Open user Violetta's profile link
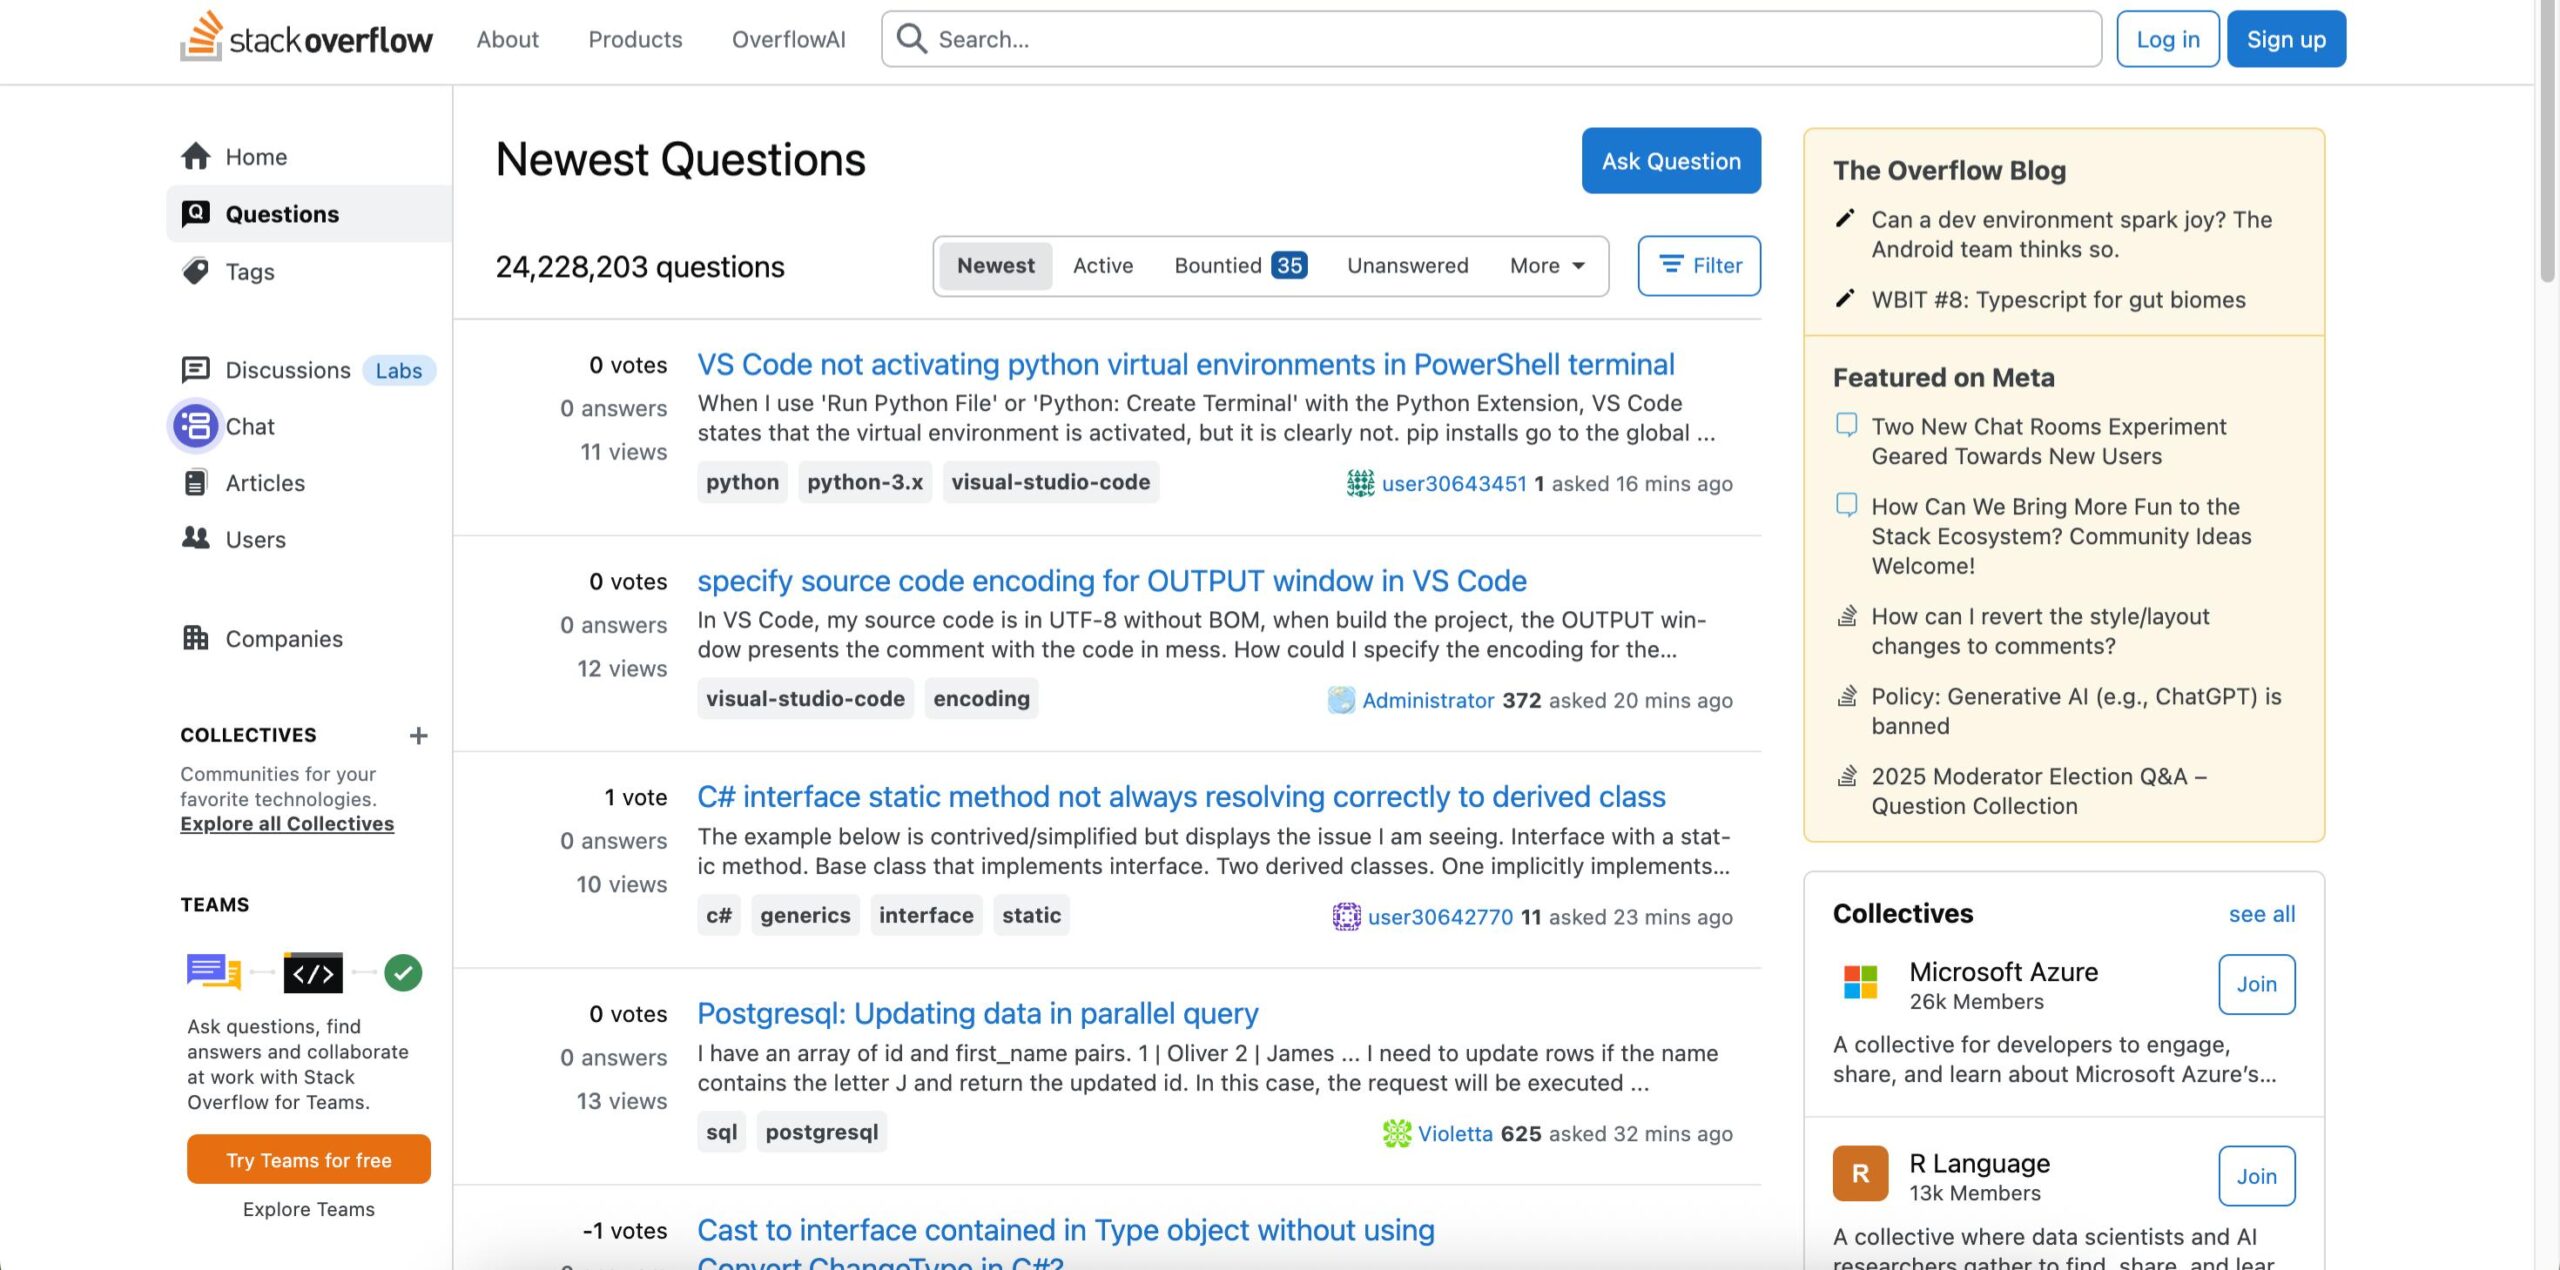The image size is (2560, 1270). (1455, 1133)
